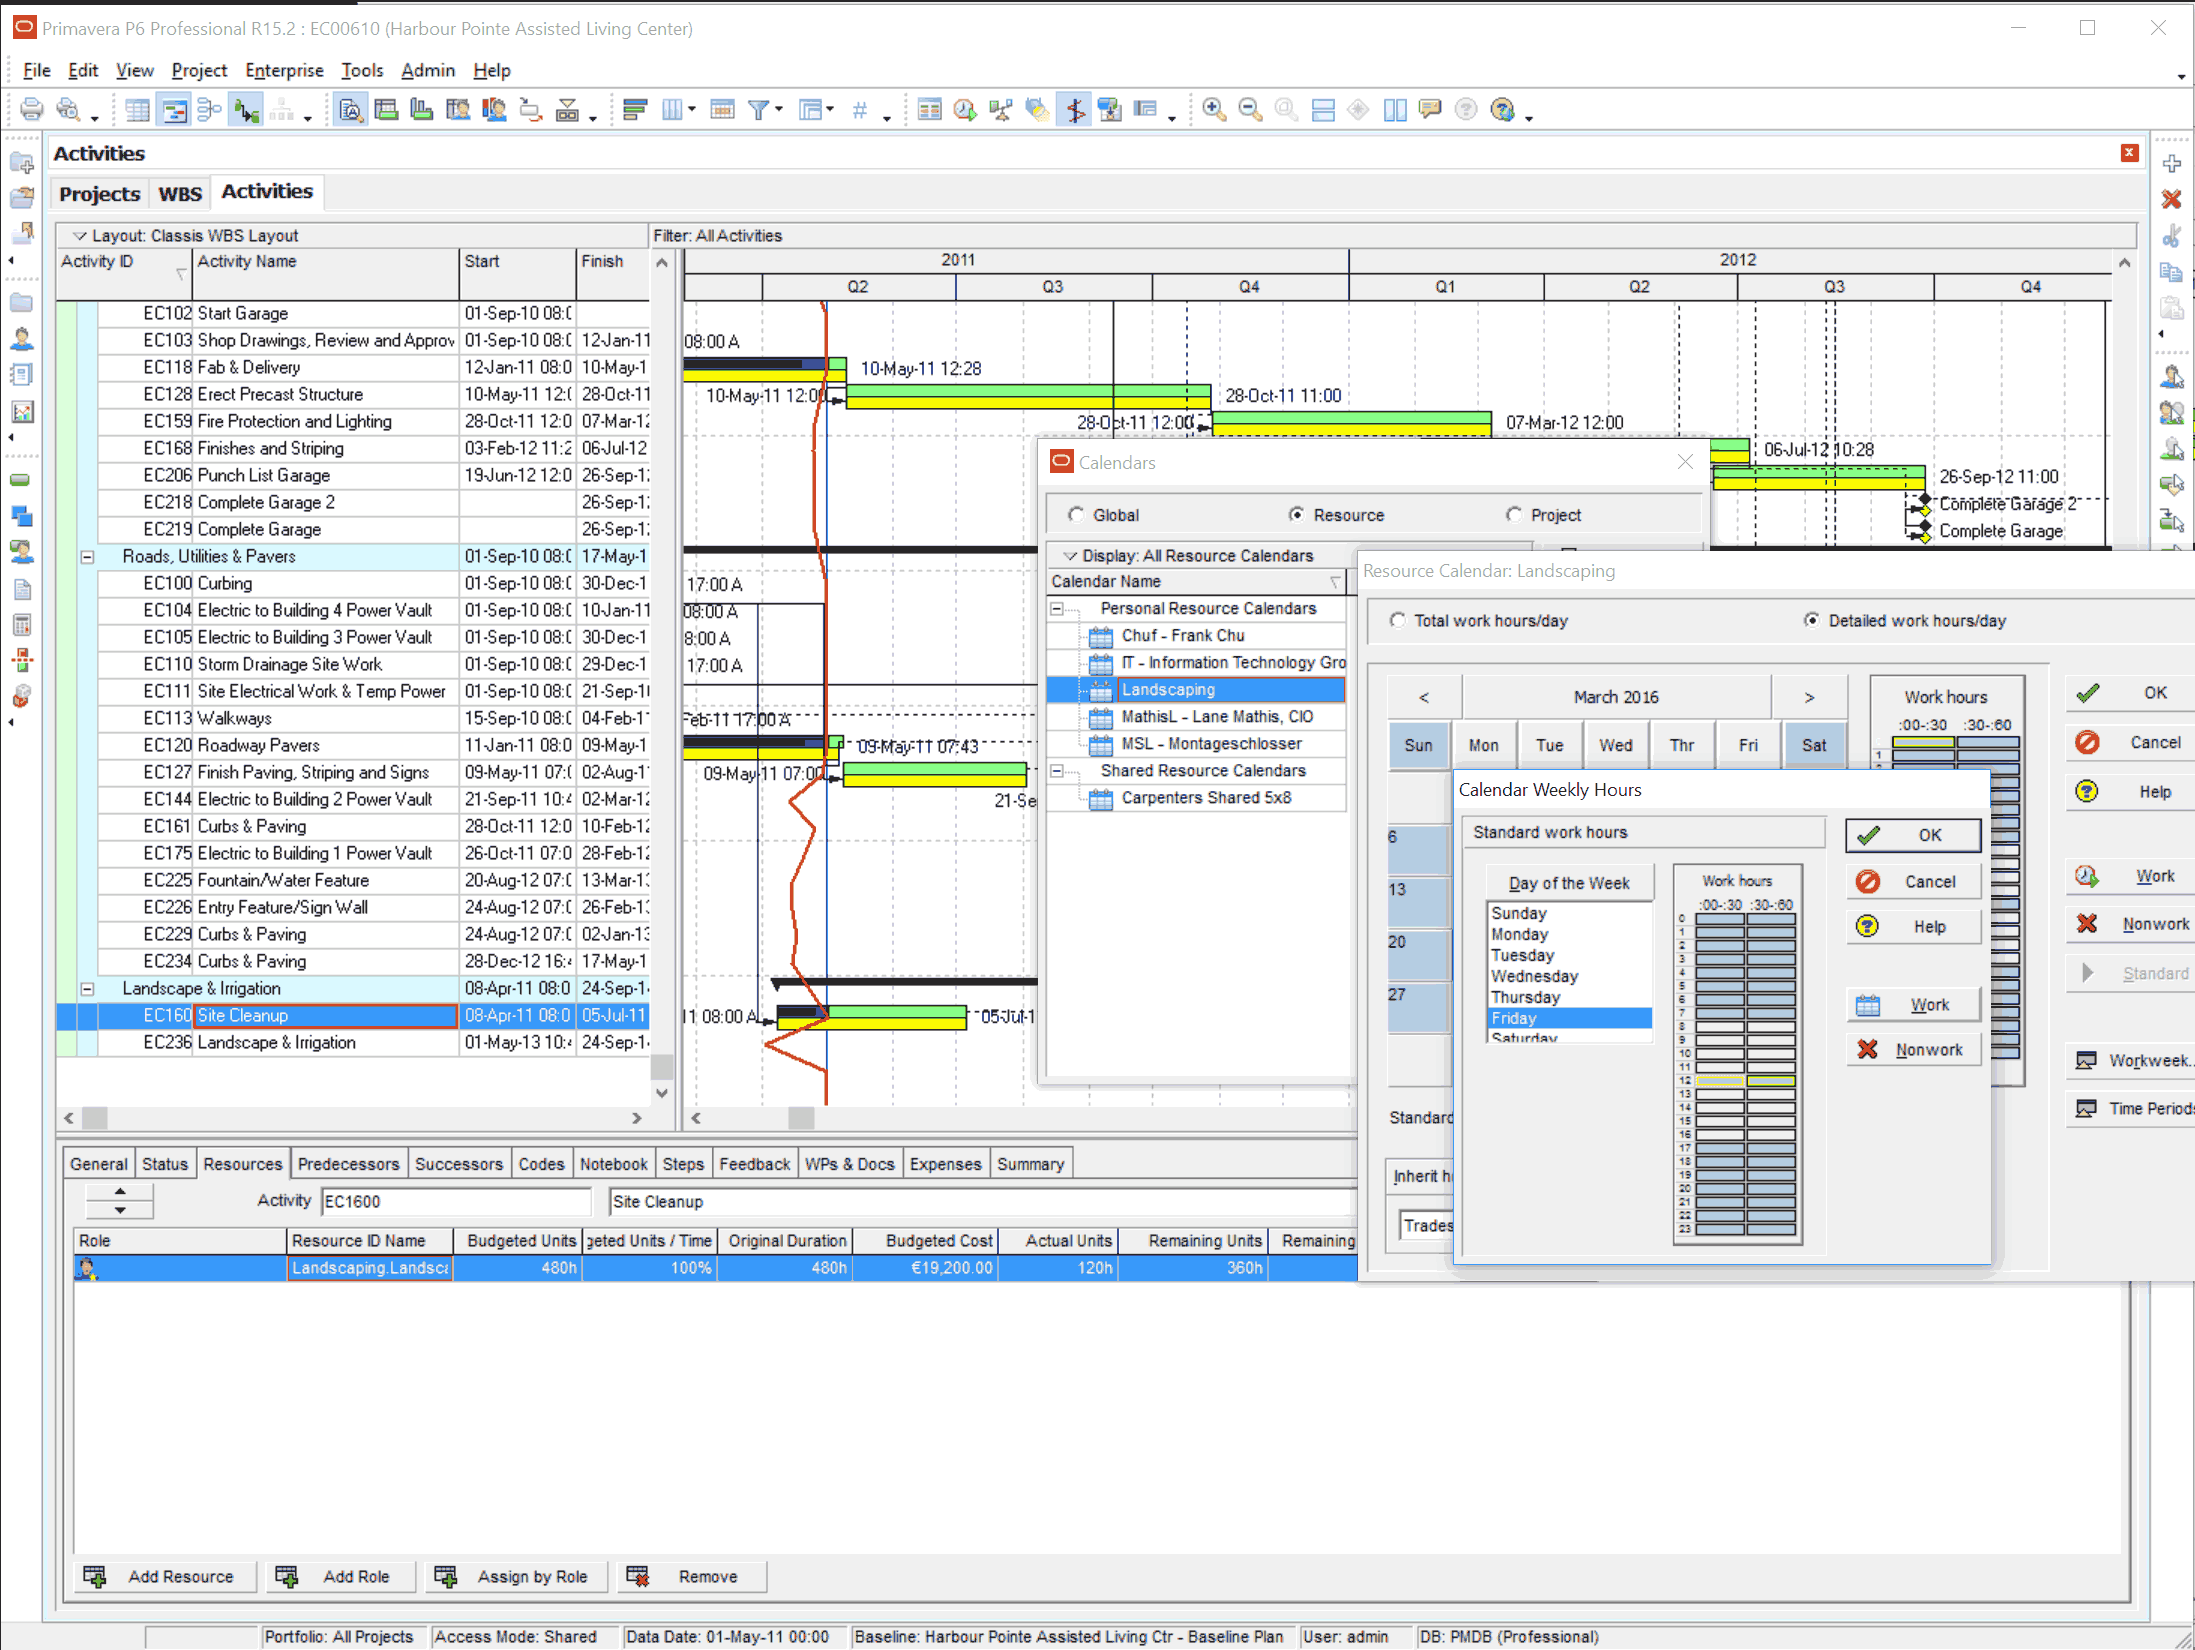Choose Total work hours/day option
Image resolution: width=2195 pixels, height=1650 pixels.
pos(1397,621)
